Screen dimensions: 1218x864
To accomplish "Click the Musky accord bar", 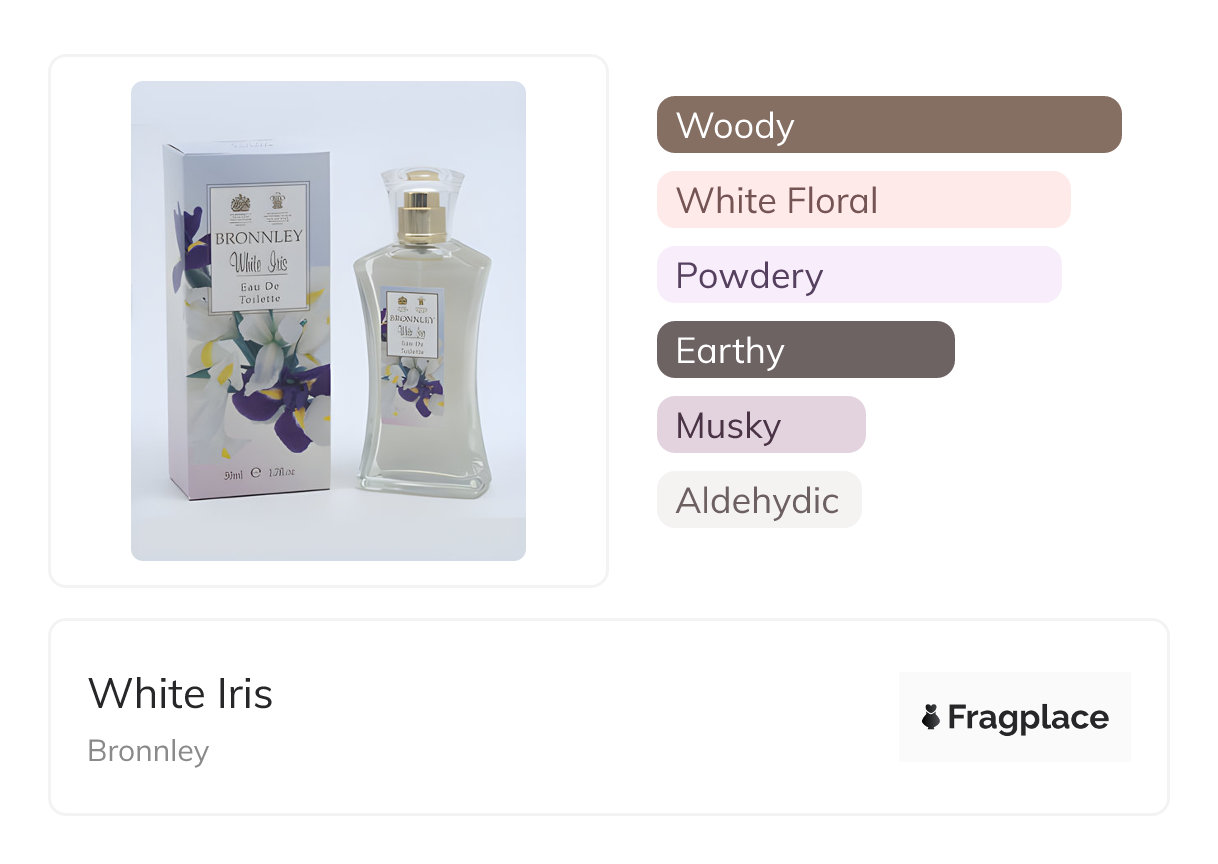I will (760, 425).
